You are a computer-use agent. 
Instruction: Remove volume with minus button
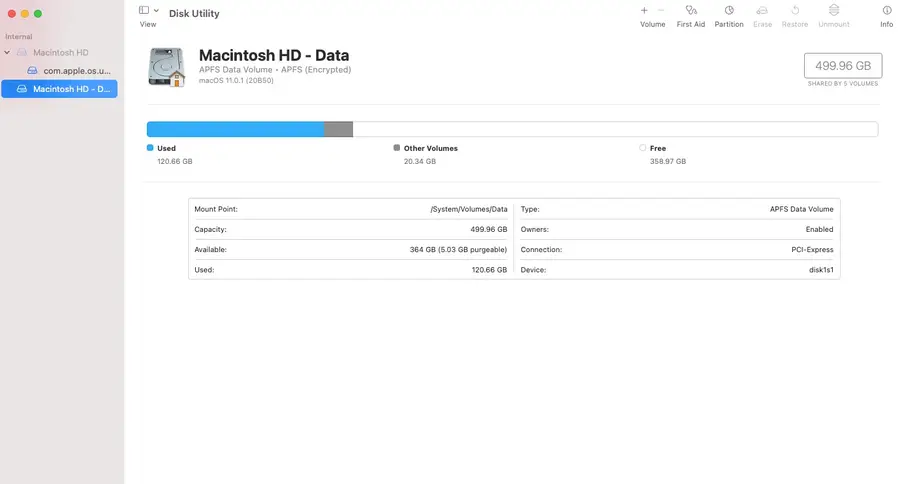point(661,10)
